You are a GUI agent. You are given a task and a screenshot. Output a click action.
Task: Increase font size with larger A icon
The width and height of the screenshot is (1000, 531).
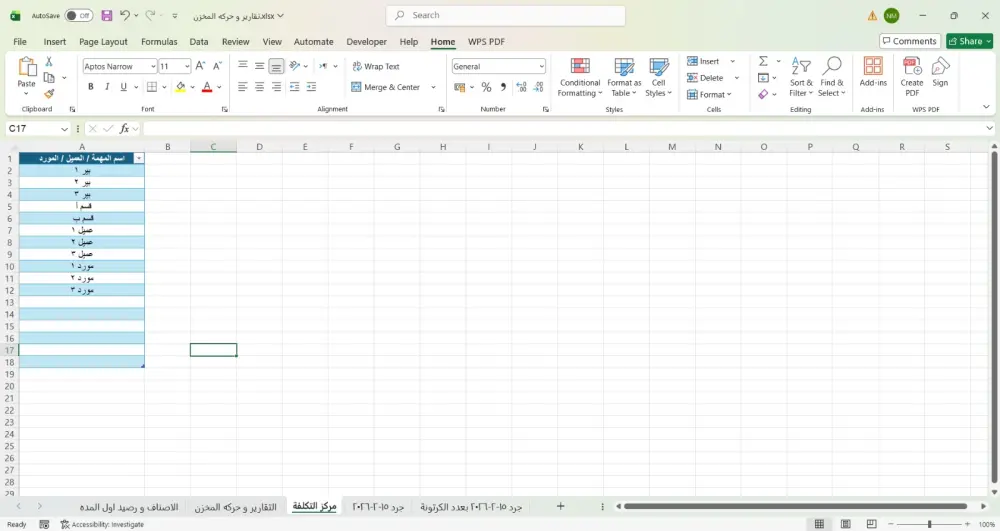click(200, 66)
